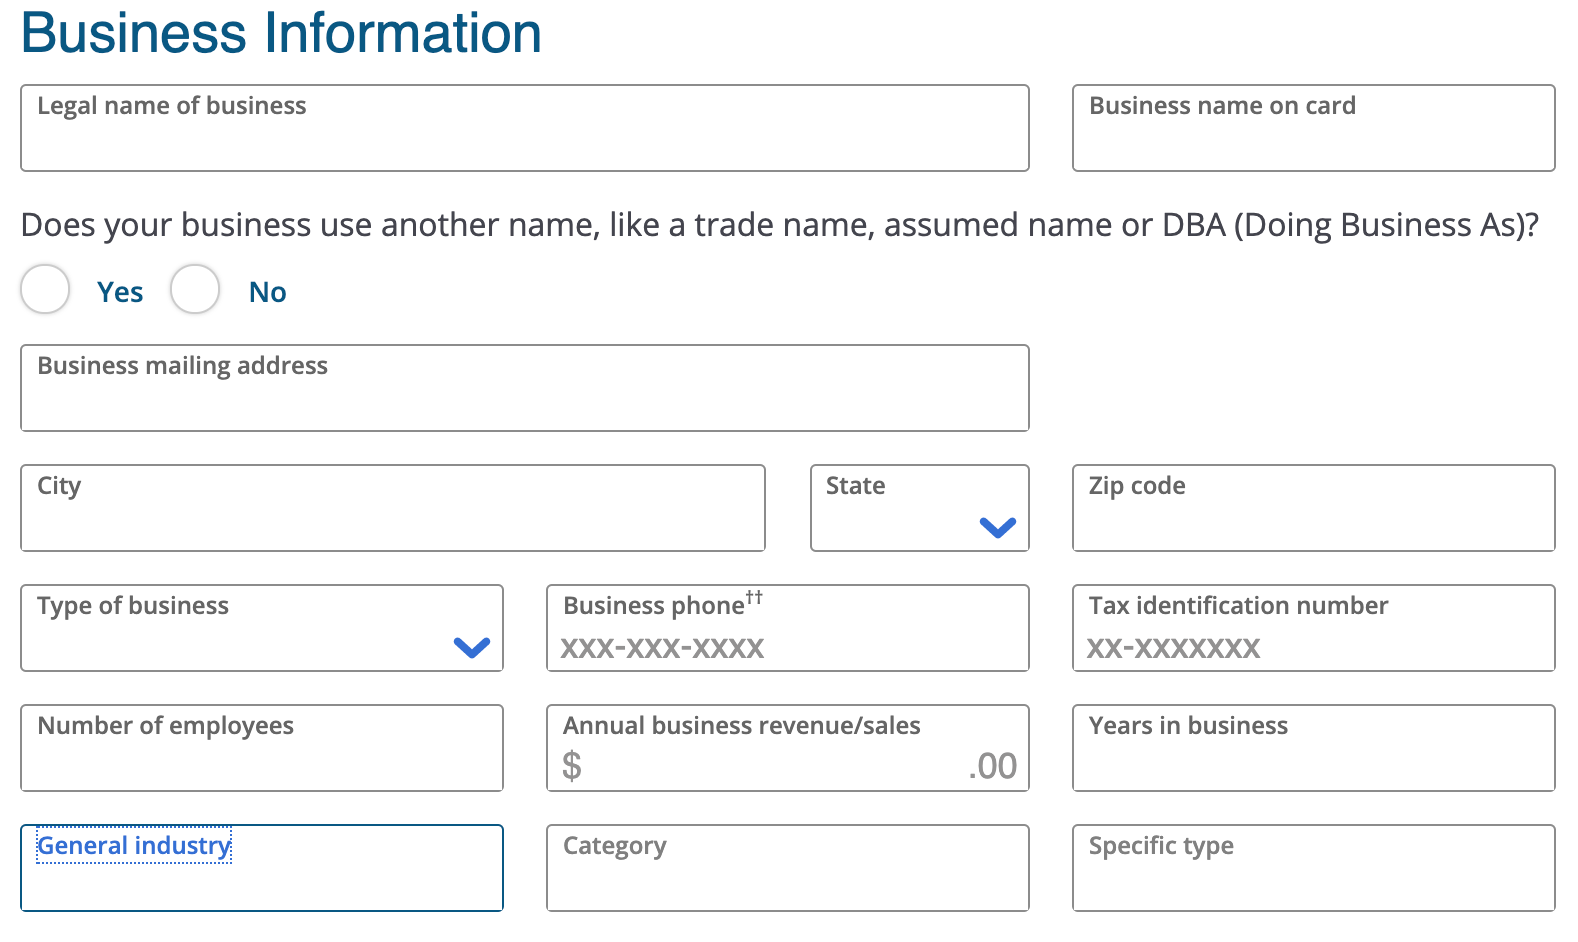1578x942 pixels.
Task: Open the Type of business dropdown
Action: click(262, 628)
